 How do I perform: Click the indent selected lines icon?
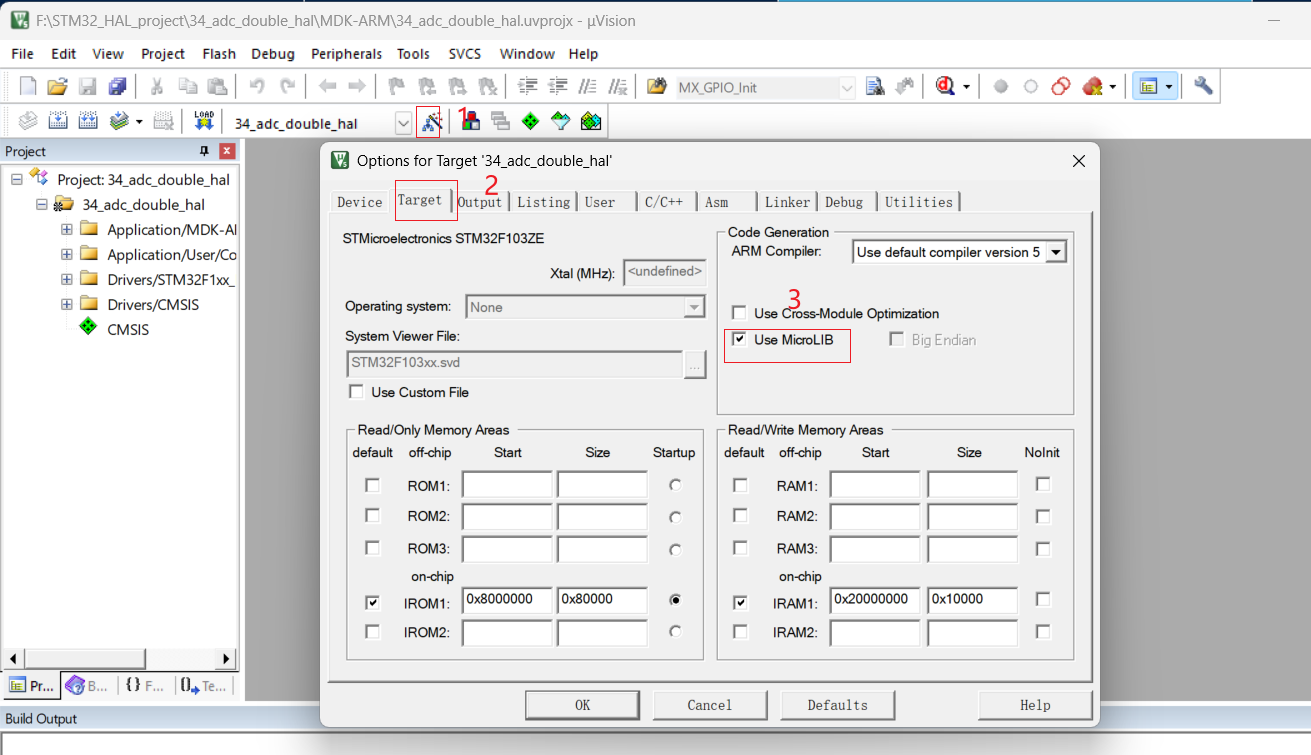tap(528, 87)
